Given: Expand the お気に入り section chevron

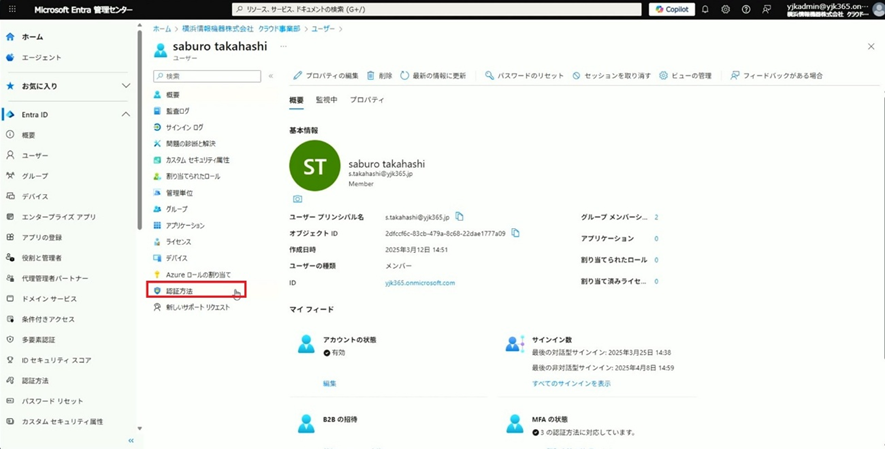Looking at the screenshot, I should pyautogui.click(x=126, y=86).
